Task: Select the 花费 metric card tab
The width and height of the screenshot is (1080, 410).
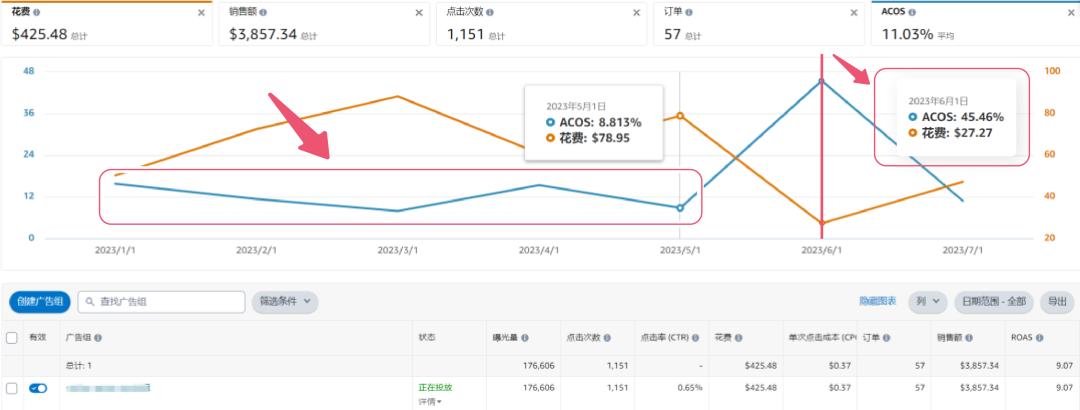Action: click(x=106, y=24)
